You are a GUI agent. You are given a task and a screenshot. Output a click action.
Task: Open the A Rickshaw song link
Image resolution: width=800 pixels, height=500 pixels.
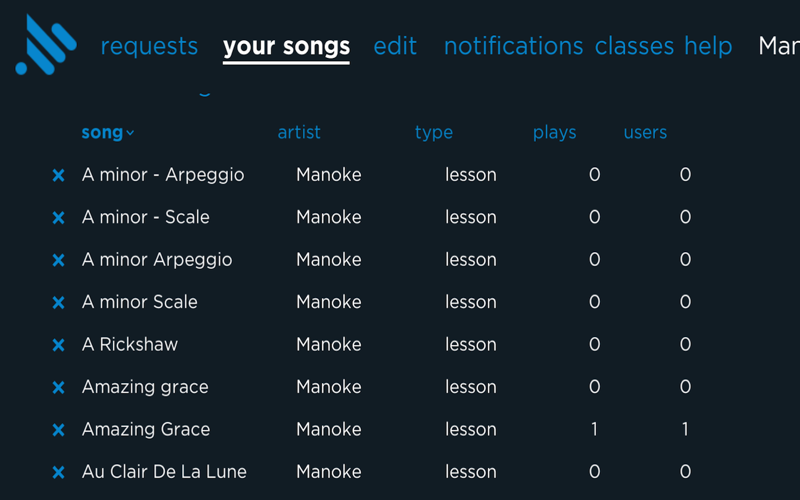pos(130,344)
